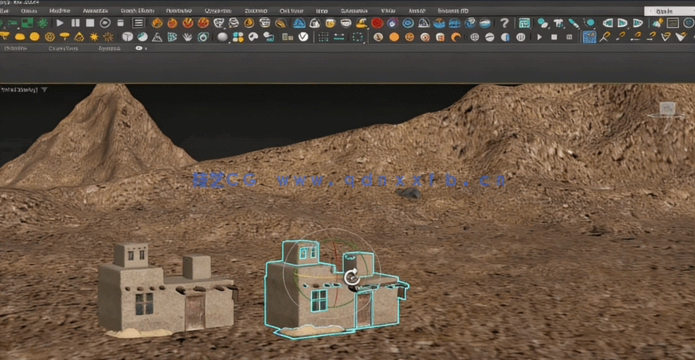Click the yellow mushroom-shaped icon
The height and width of the screenshot is (360, 695).
64,37
